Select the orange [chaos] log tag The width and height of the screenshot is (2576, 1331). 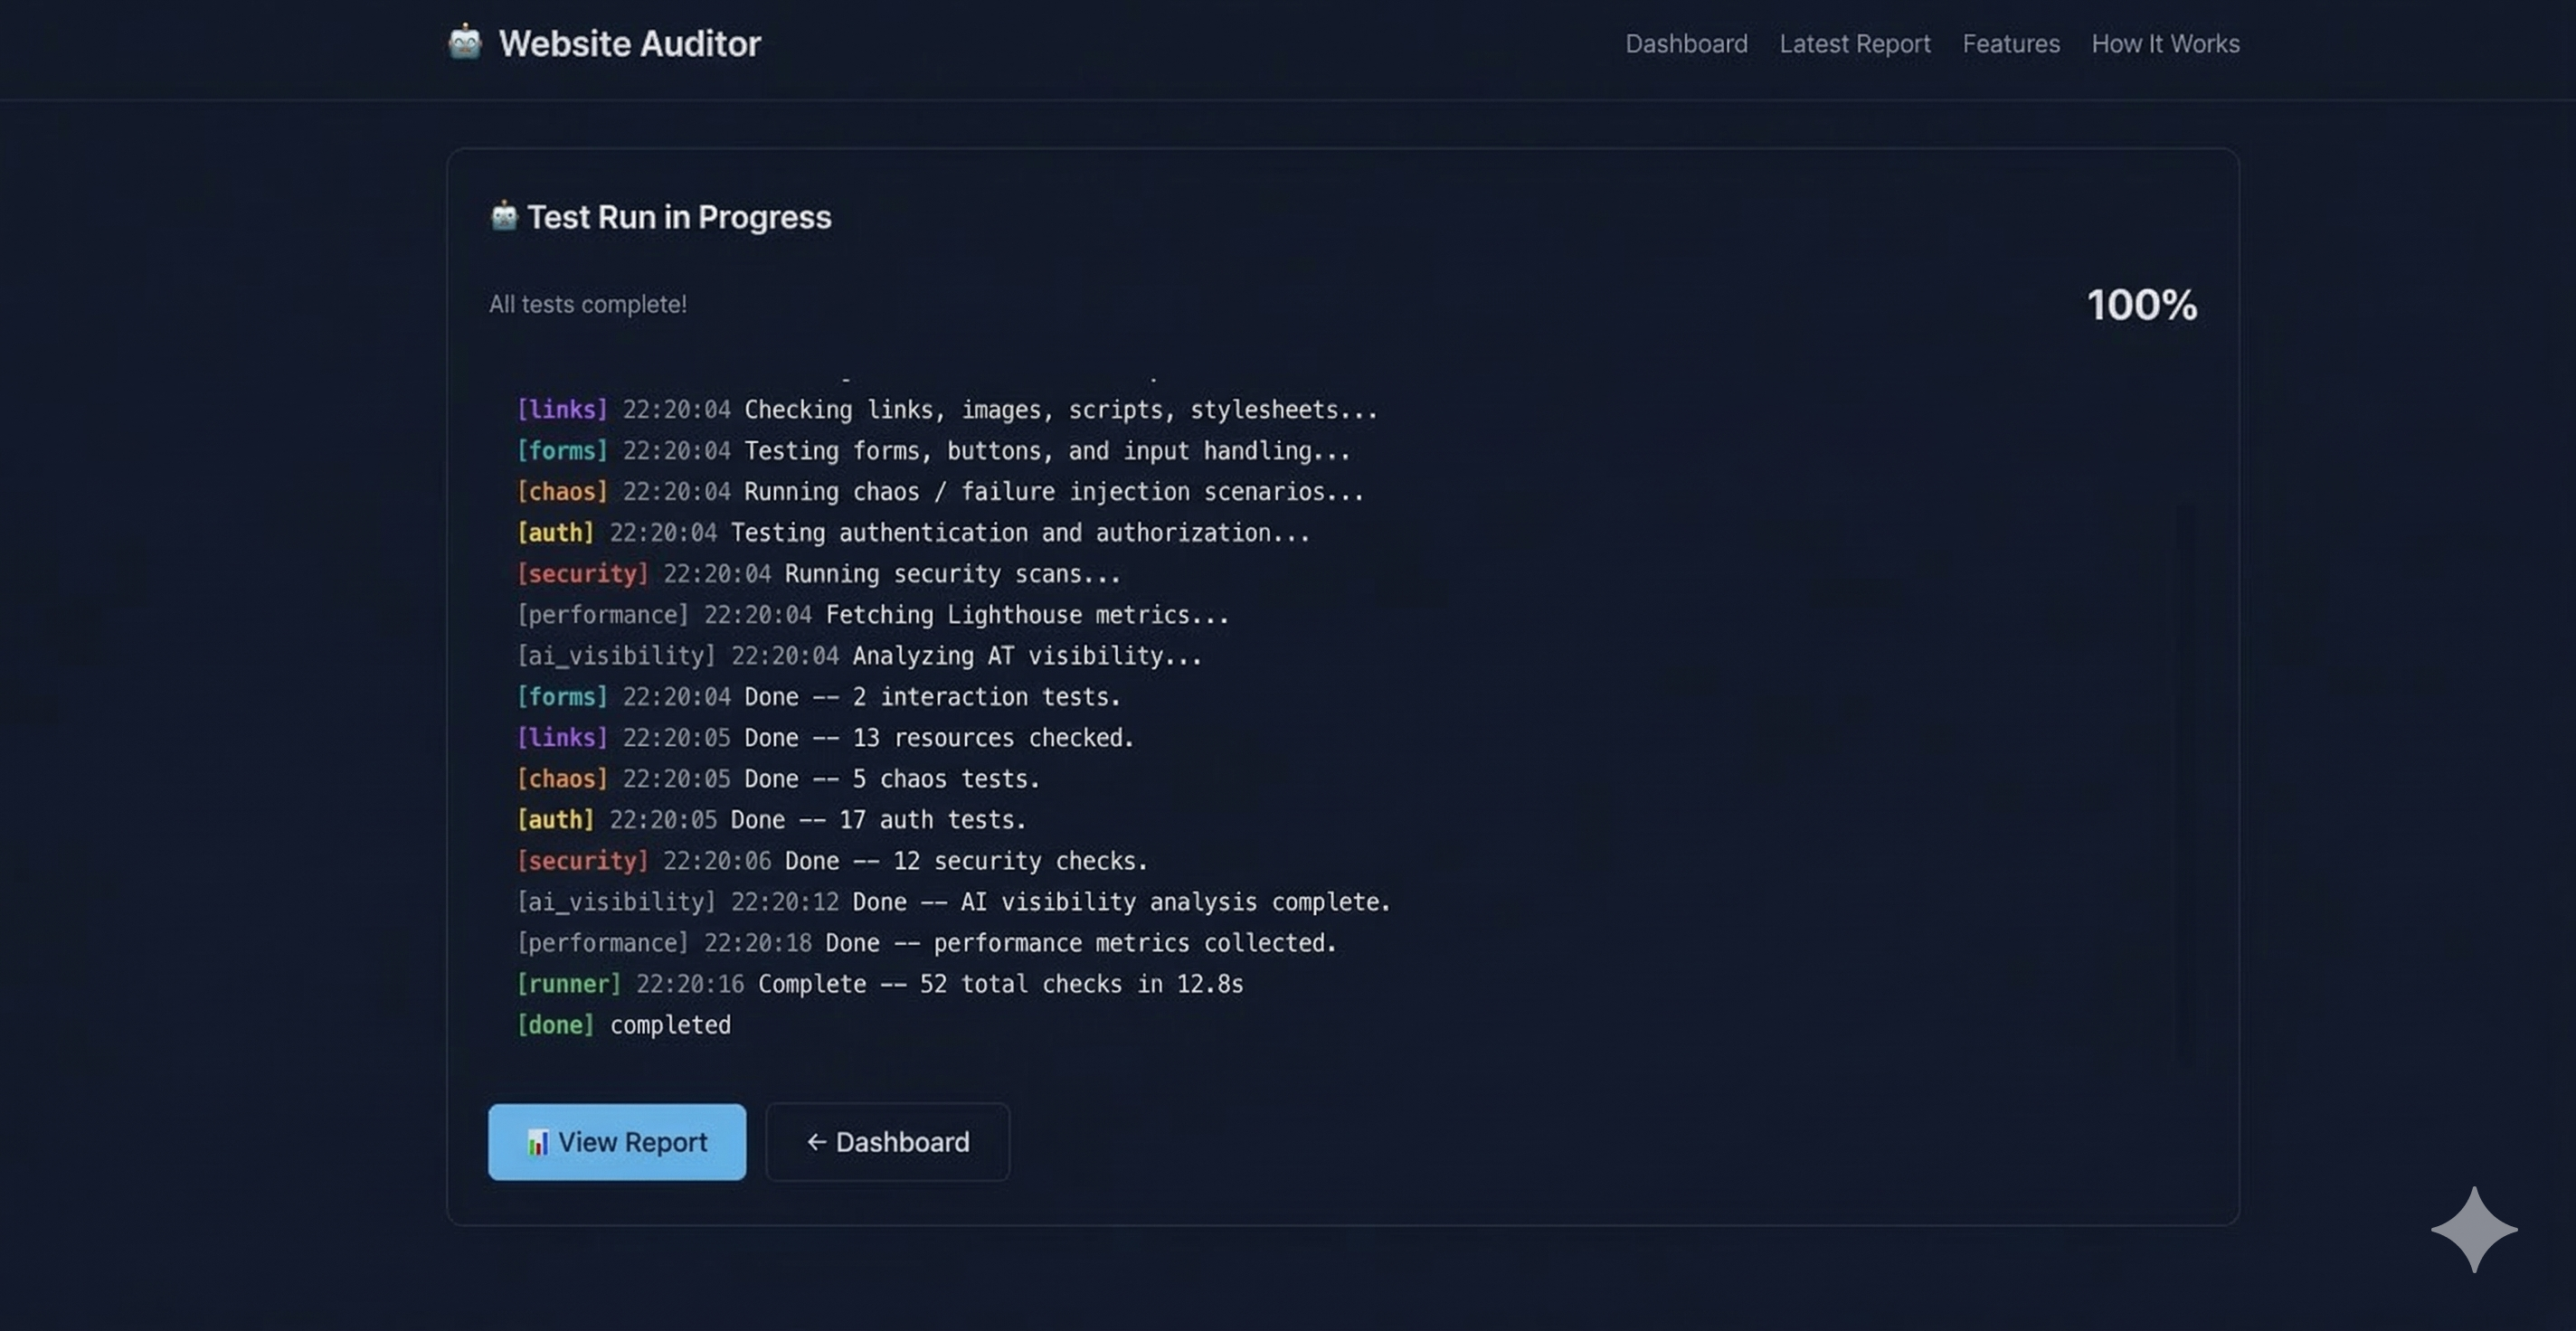[562, 491]
